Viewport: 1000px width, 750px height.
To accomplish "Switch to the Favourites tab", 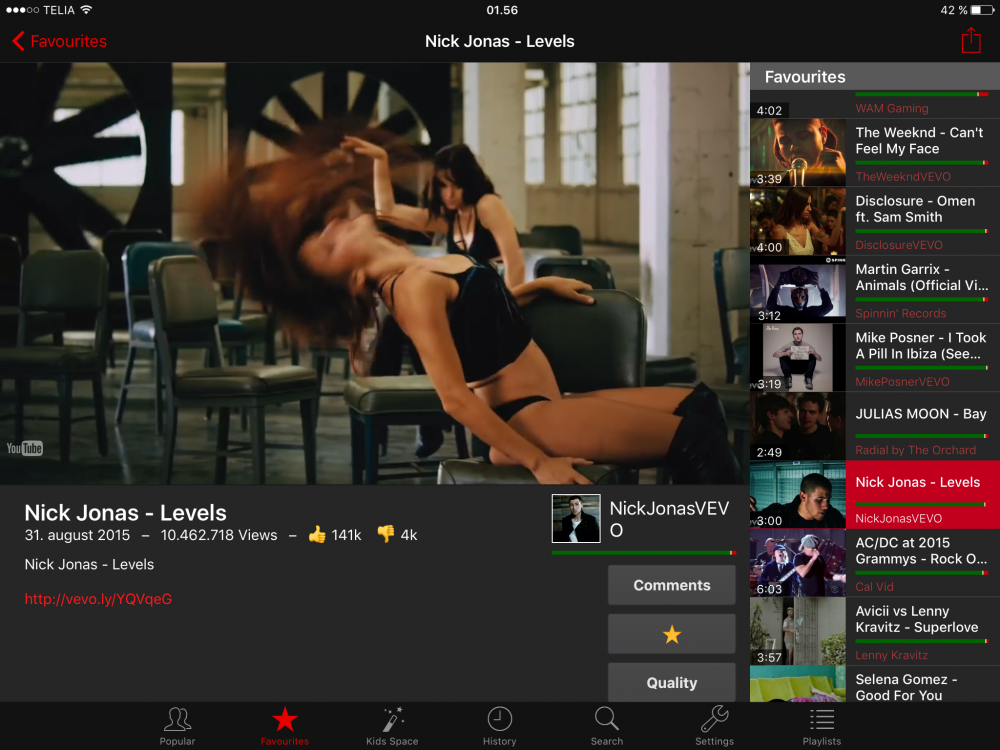I will (284, 726).
